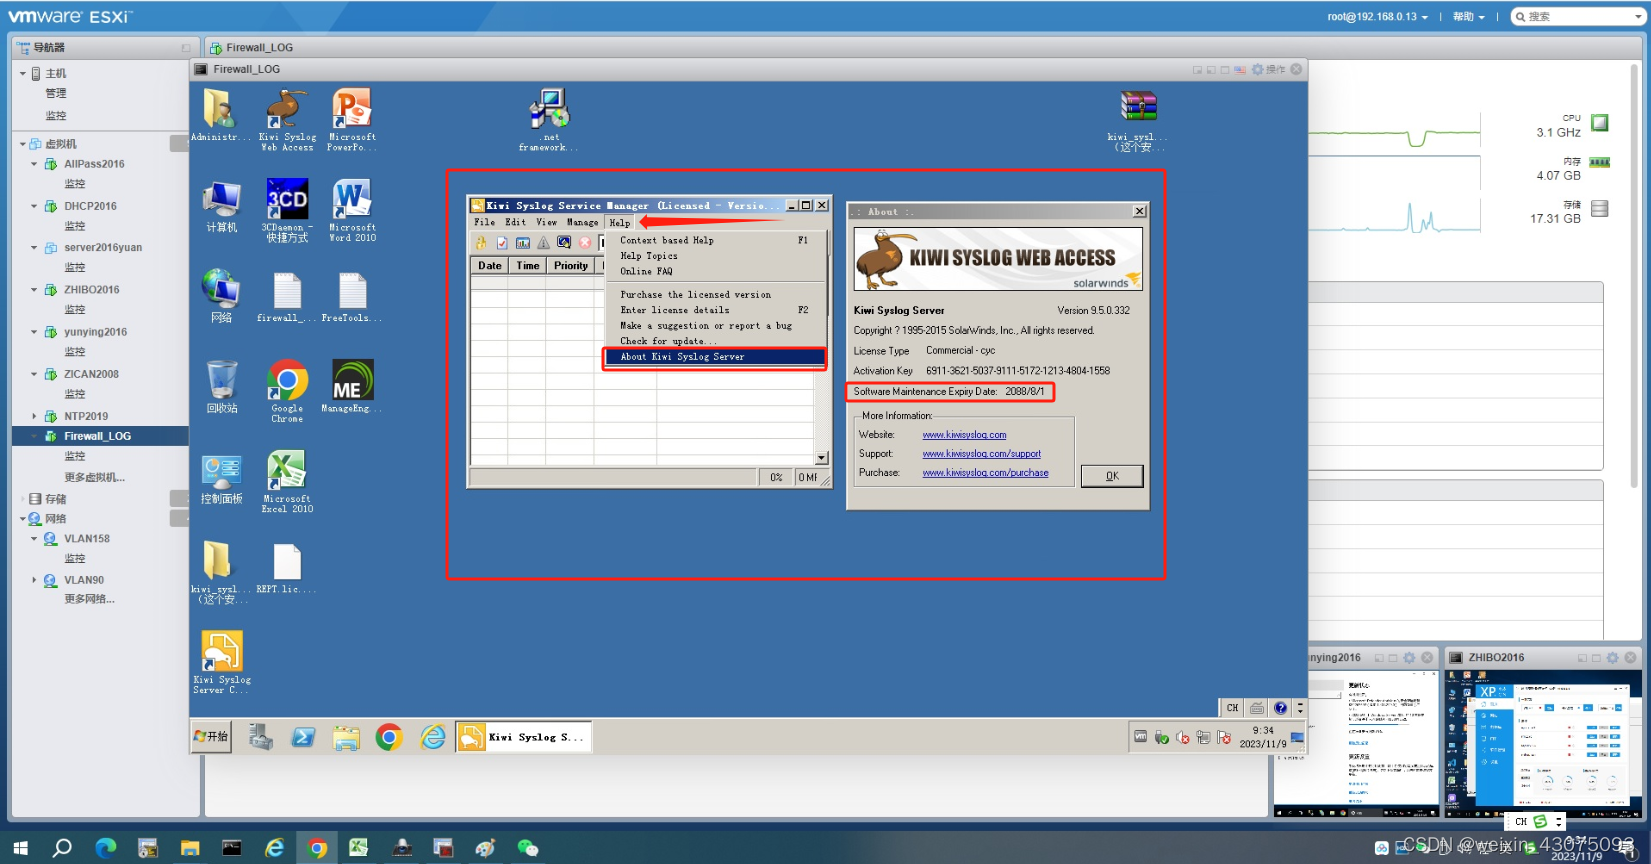1651x864 pixels.
Task: Follow the www.kiwisyslog.com/purchase link
Action: (x=985, y=473)
